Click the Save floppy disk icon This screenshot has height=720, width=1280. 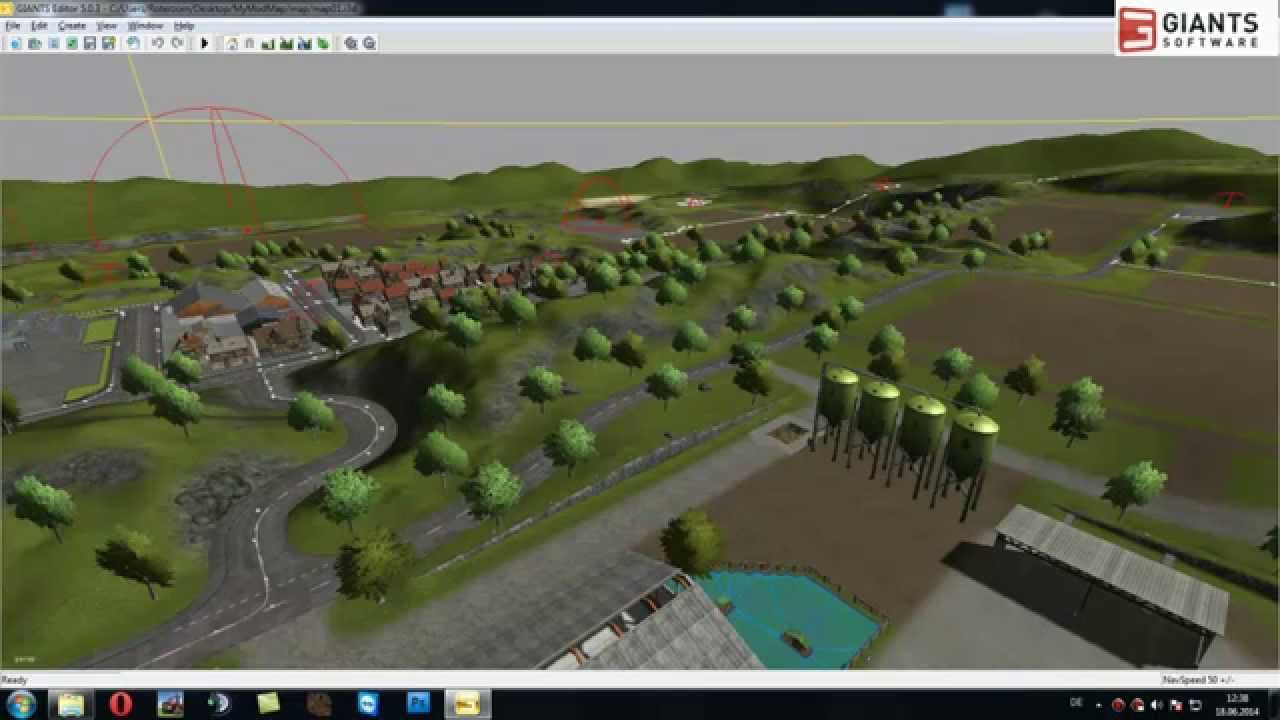[x=90, y=43]
